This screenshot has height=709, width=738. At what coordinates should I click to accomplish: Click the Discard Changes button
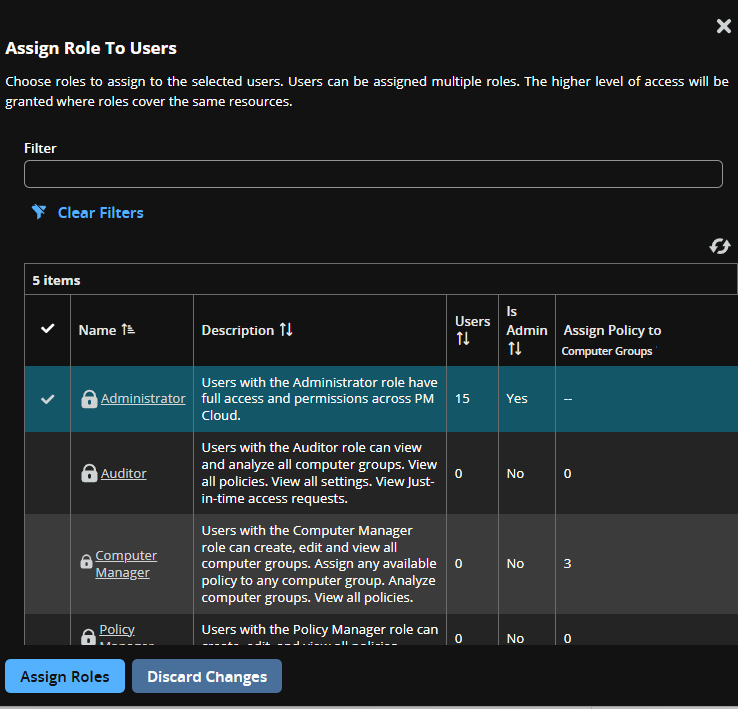[x=207, y=676]
